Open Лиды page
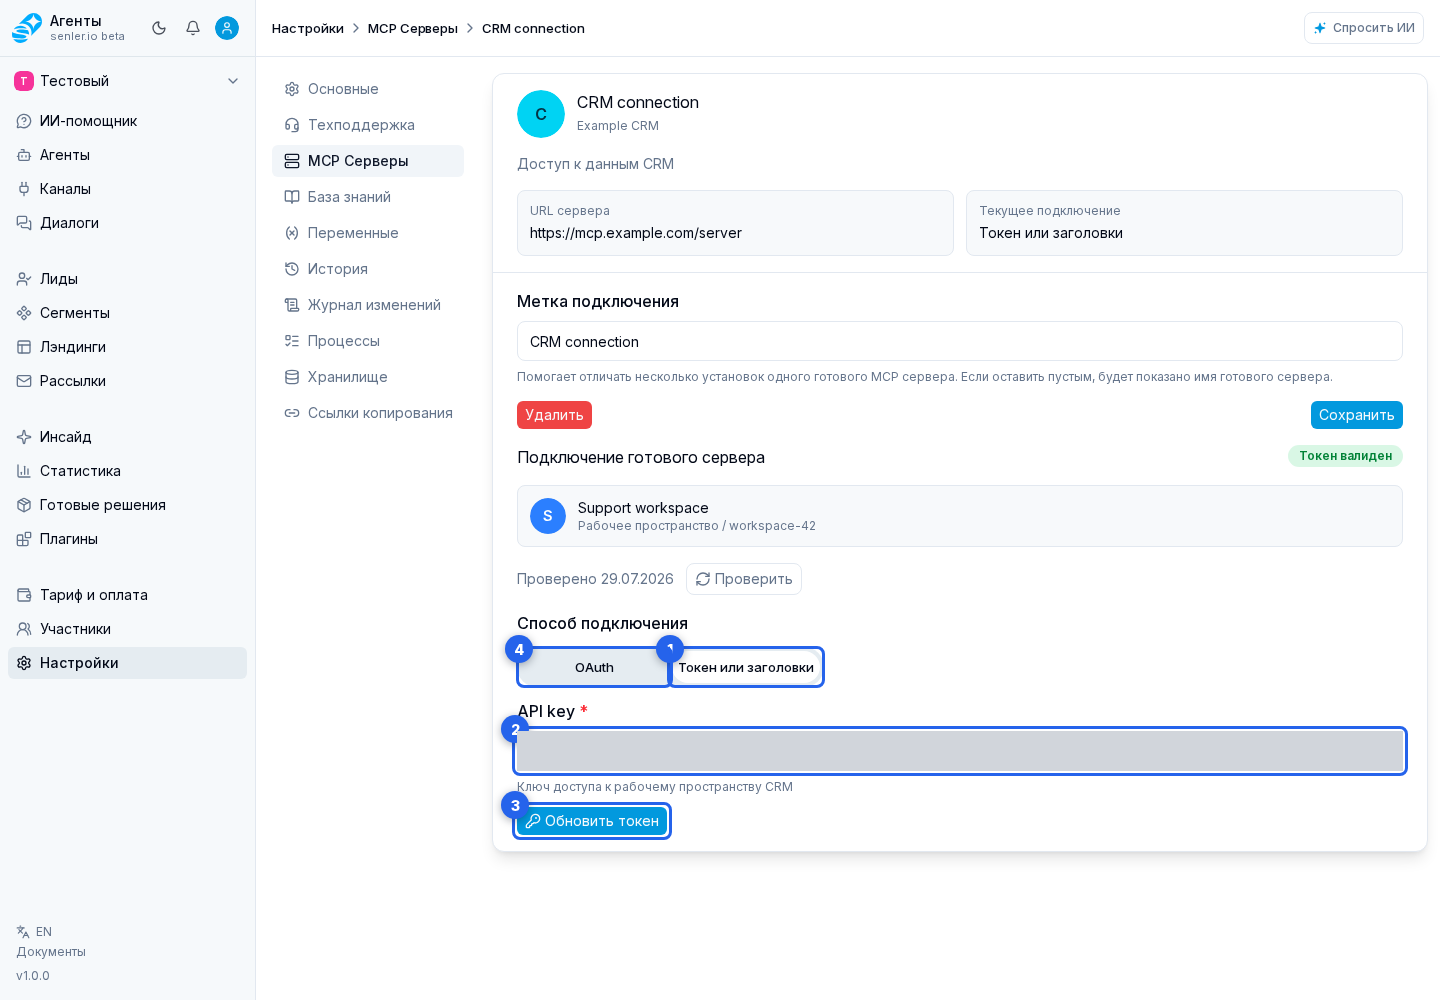 127,279
